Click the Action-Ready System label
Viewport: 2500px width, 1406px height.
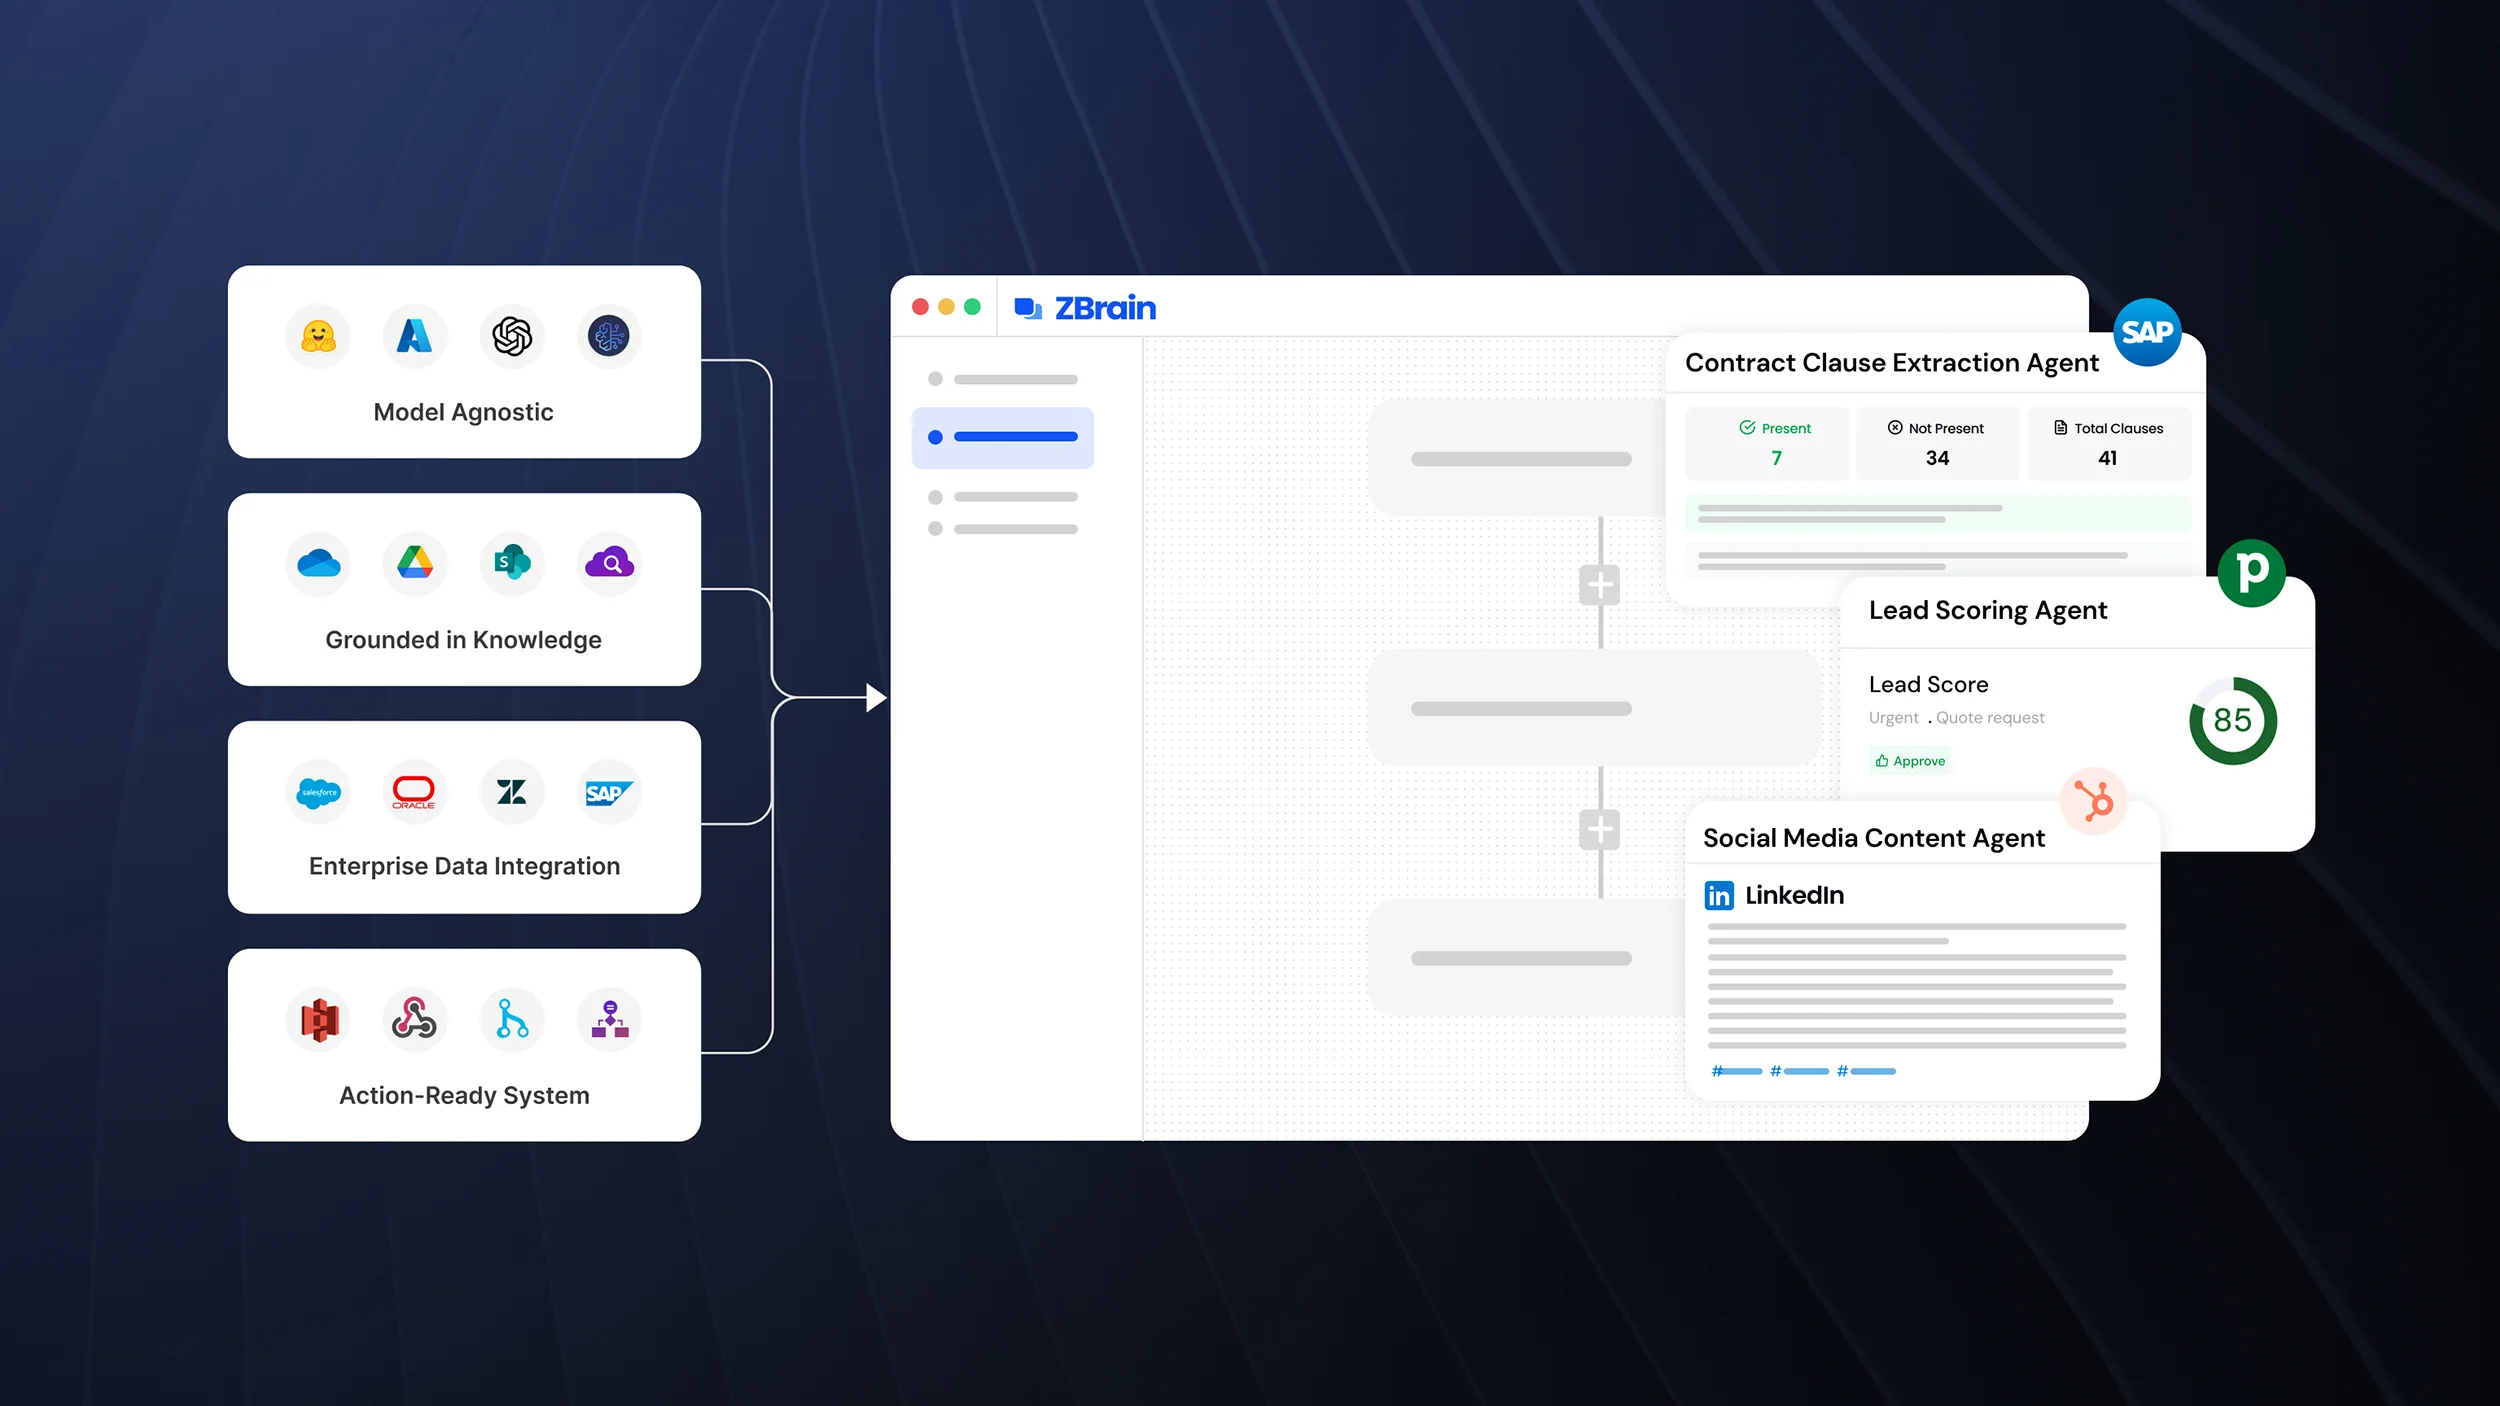[x=464, y=1095]
